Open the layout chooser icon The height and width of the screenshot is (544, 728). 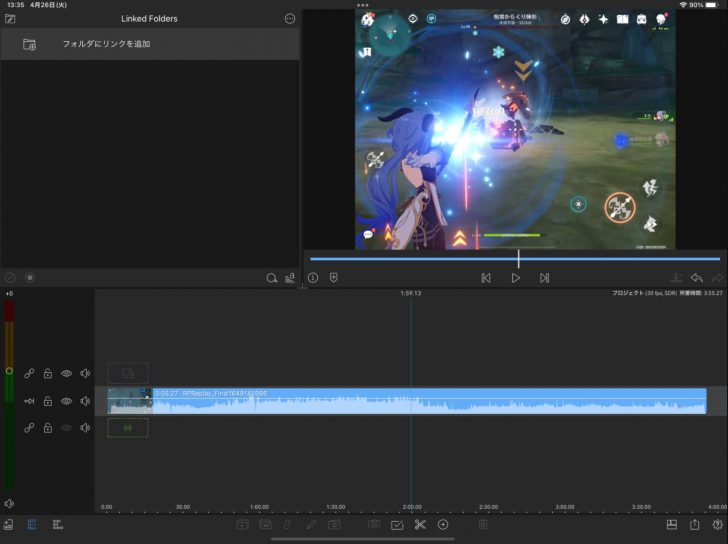click(x=672, y=525)
